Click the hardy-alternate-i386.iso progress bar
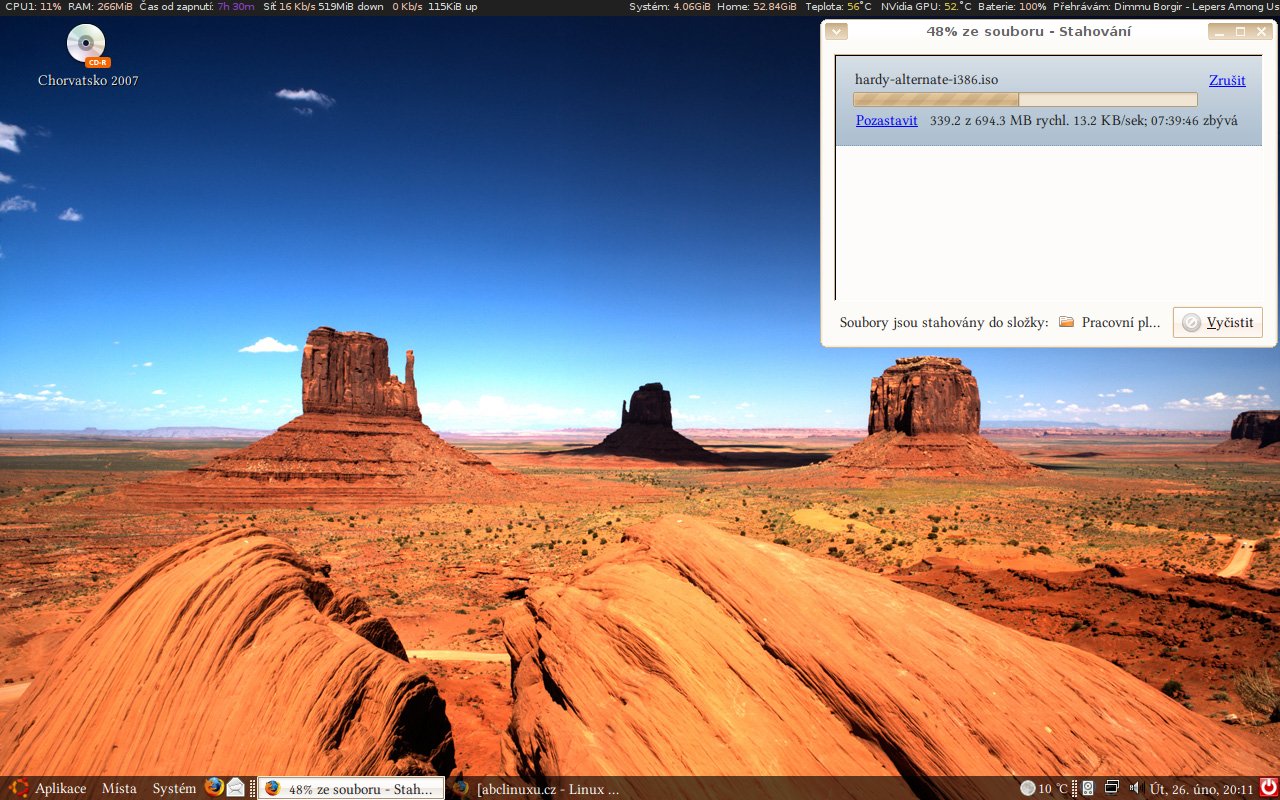 pyautogui.click(x=1024, y=99)
